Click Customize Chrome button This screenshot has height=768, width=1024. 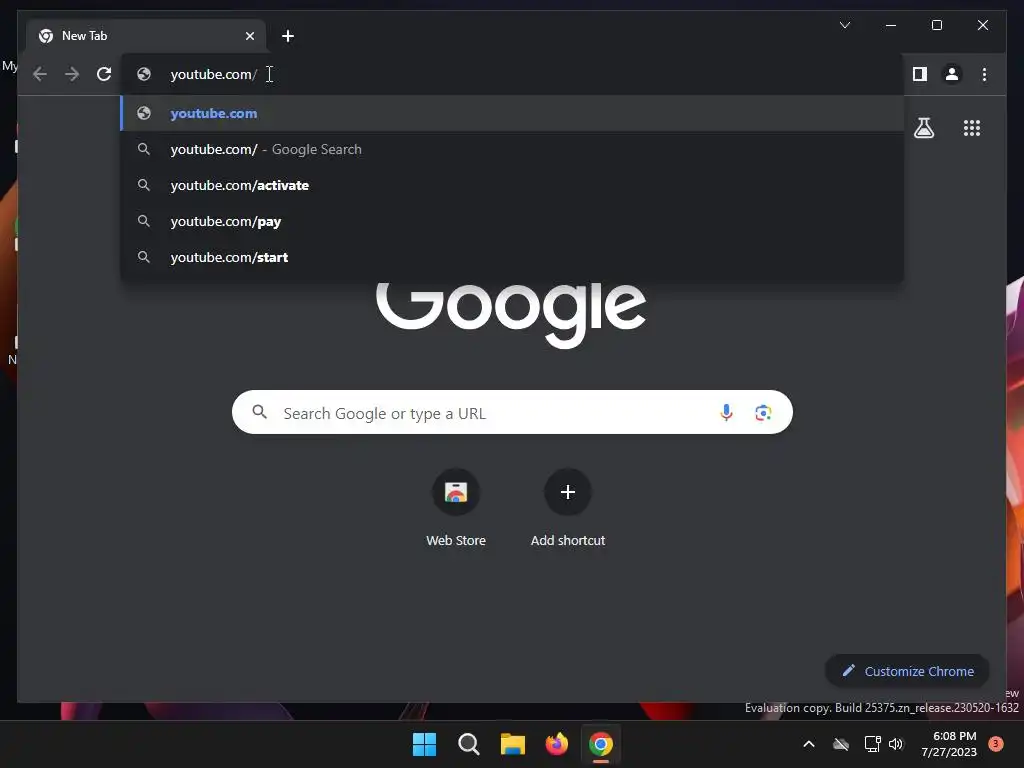(x=907, y=671)
